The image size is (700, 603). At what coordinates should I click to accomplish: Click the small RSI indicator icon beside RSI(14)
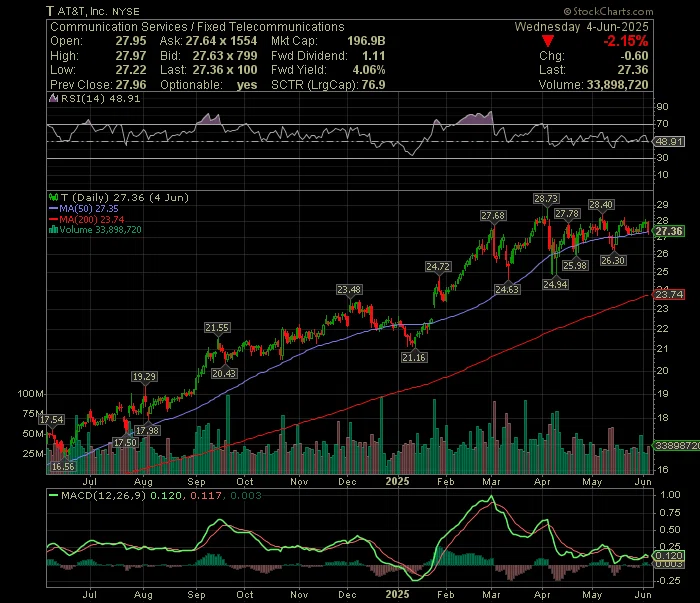click(x=54, y=98)
